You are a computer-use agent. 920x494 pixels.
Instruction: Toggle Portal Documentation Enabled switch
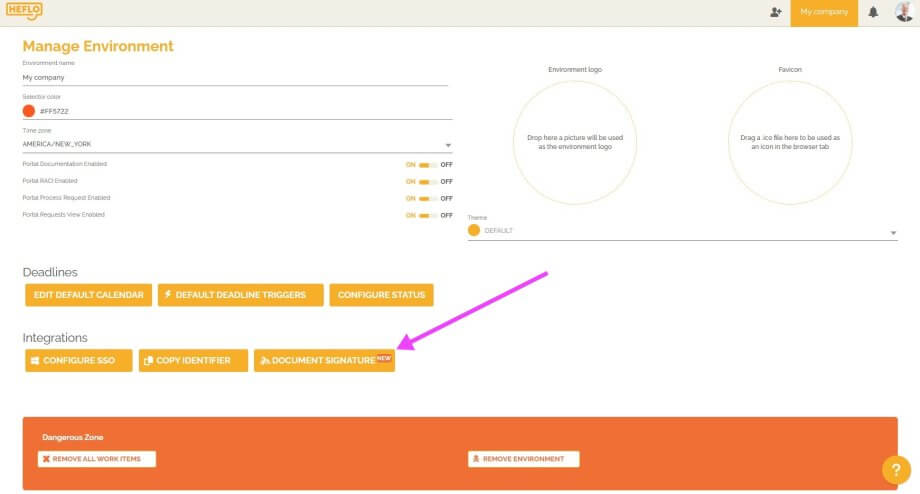(x=428, y=165)
